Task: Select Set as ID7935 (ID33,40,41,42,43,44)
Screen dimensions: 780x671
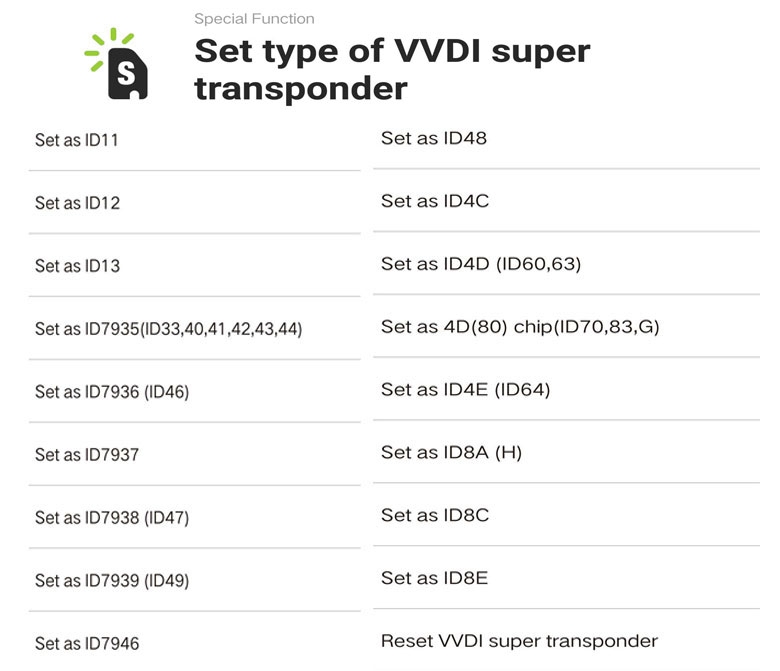Action: click(168, 329)
